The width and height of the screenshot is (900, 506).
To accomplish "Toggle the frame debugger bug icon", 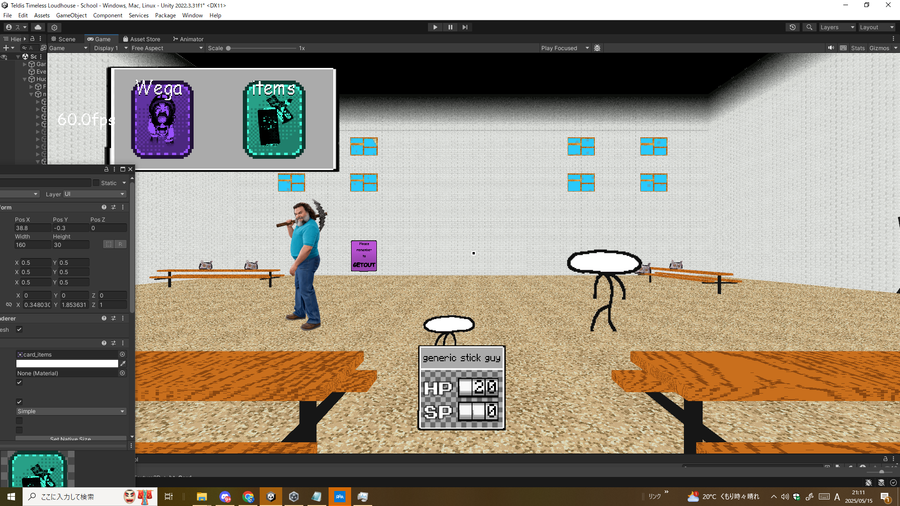I will click(597, 48).
